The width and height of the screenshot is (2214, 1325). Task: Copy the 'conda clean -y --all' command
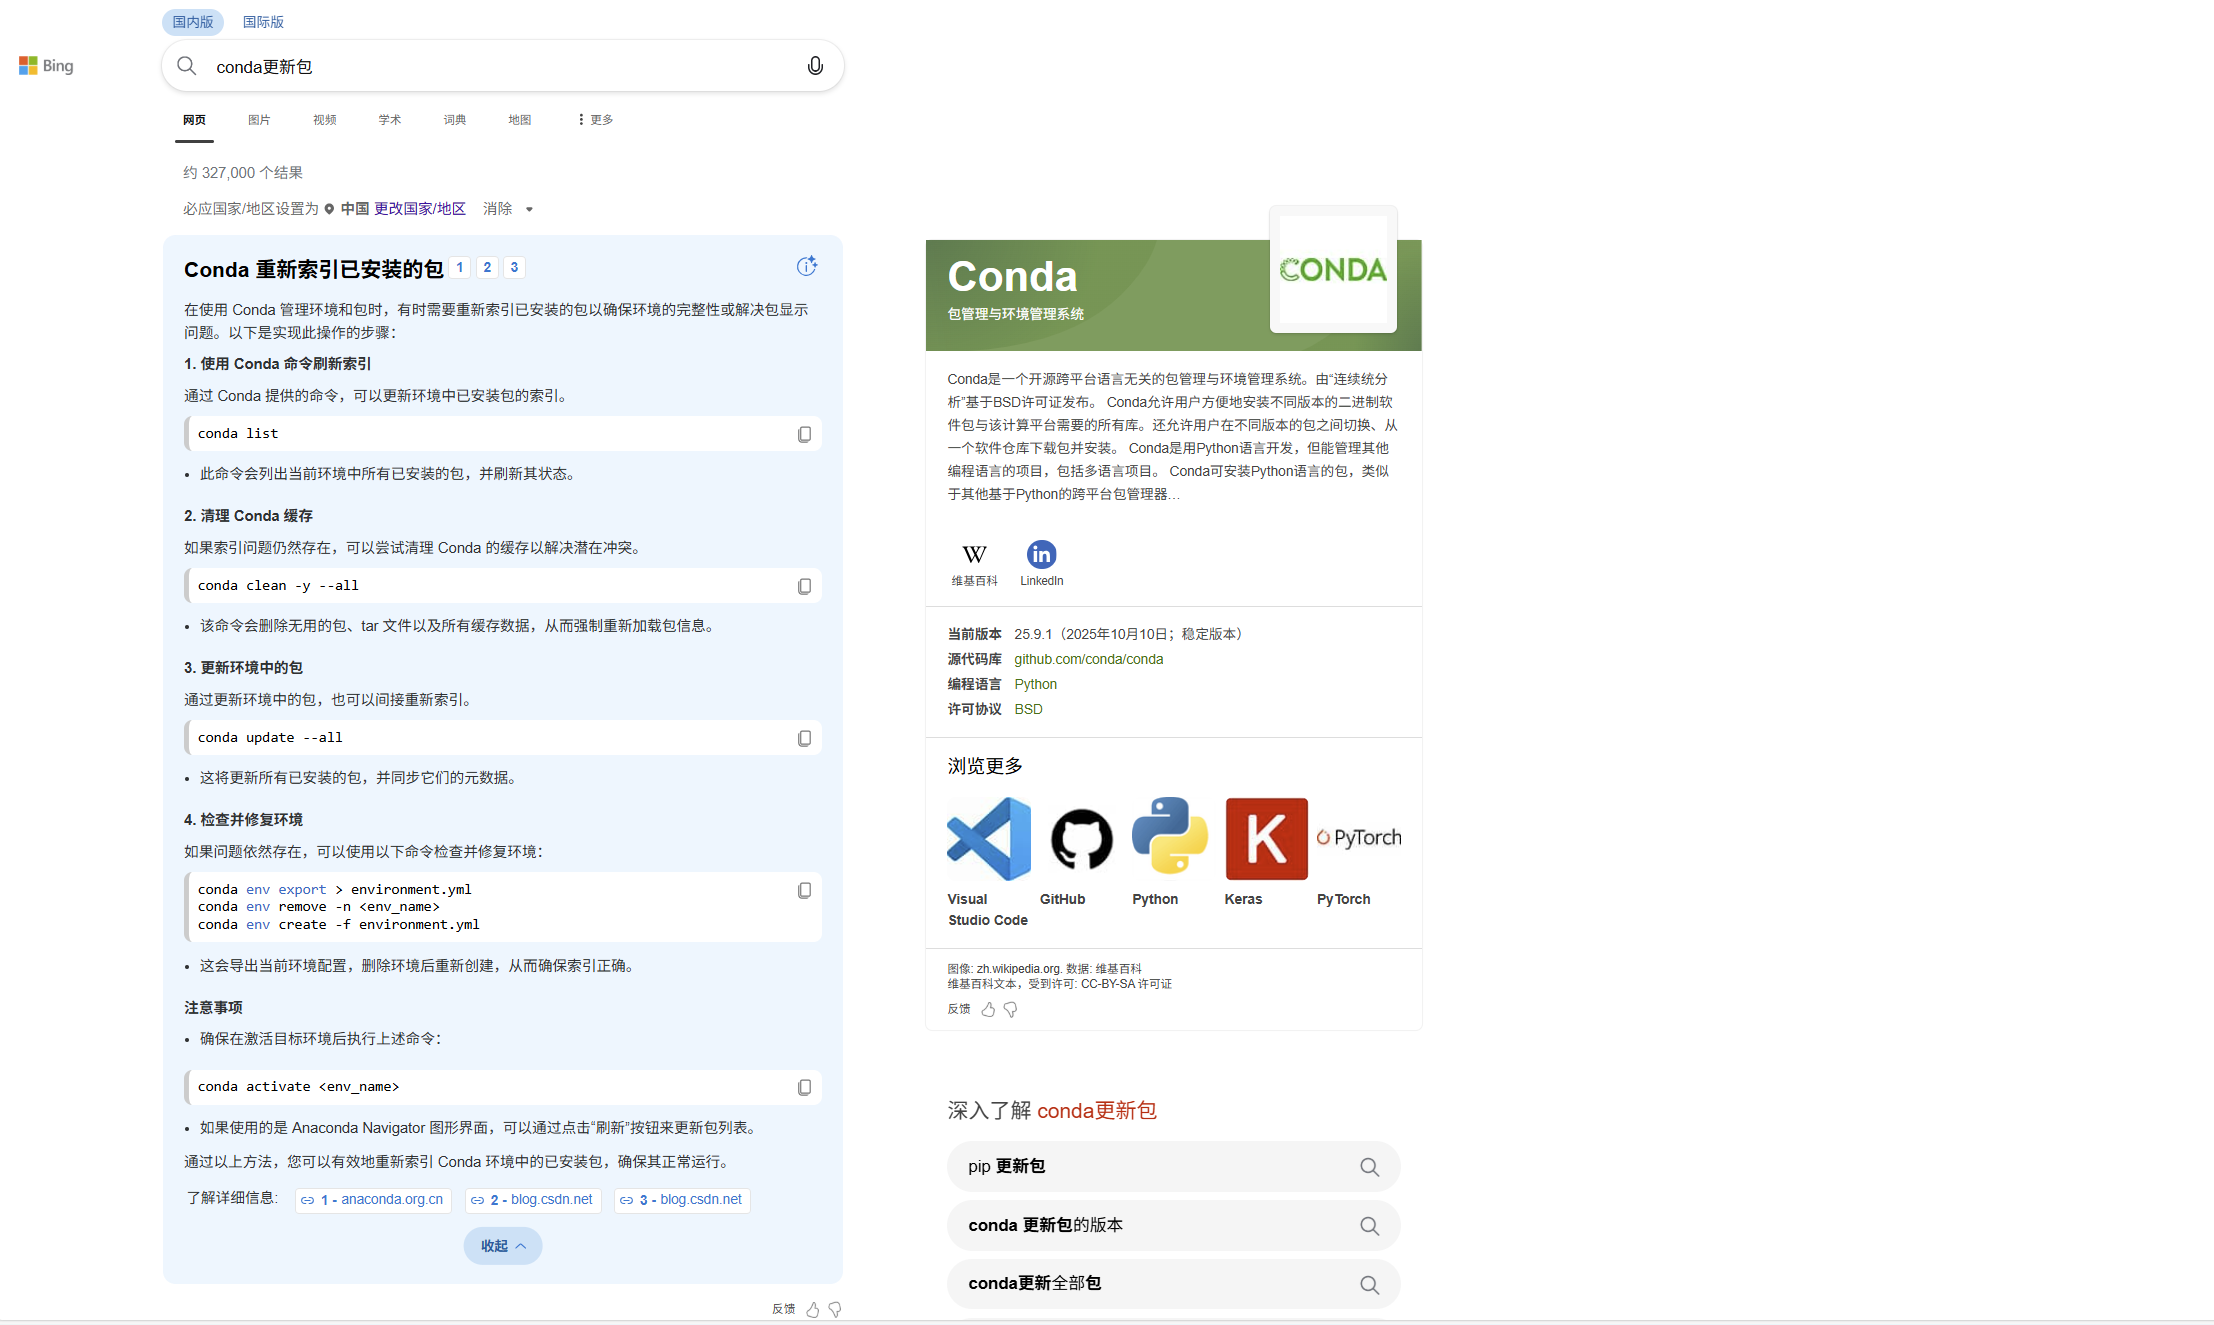tap(804, 586)
